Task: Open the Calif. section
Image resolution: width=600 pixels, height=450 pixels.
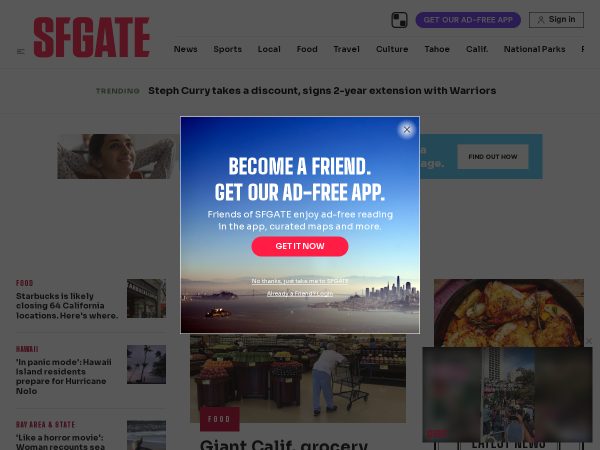Action: pyautogui.click(x=477, y=49)
